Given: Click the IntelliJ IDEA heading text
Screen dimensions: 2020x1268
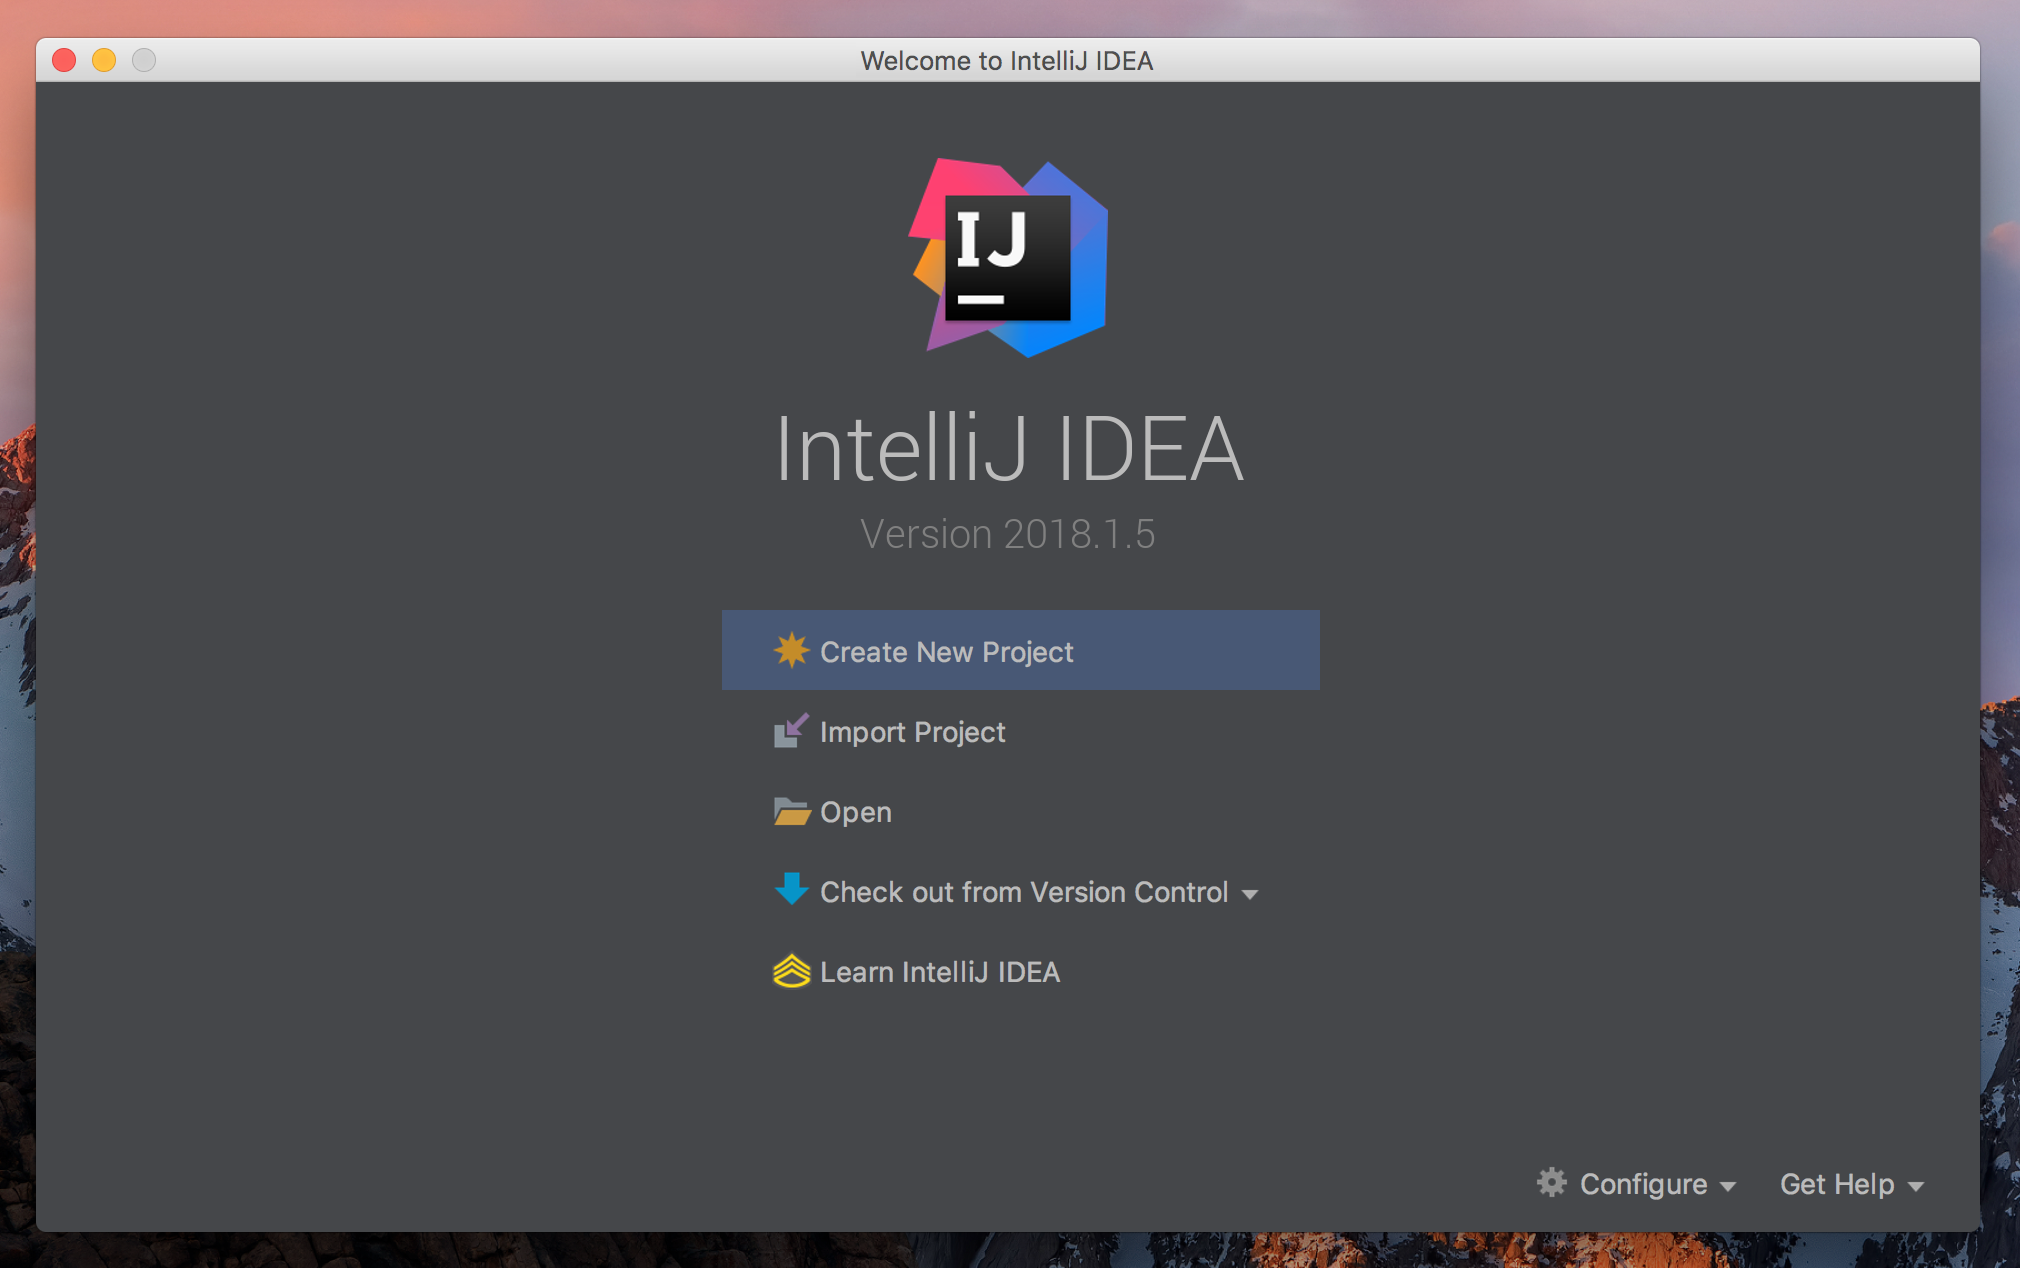Looking at the screenshot, I should [x=1009, y=449].
